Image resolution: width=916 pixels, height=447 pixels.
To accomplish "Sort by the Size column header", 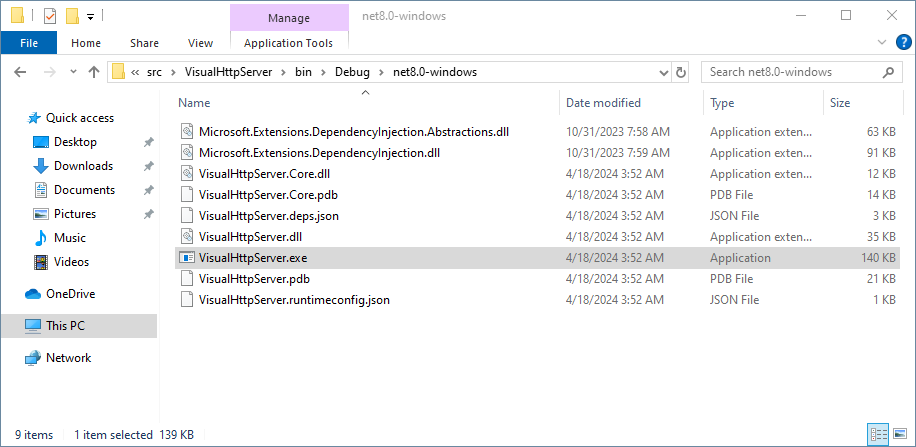I will click(x=840, y=103).
